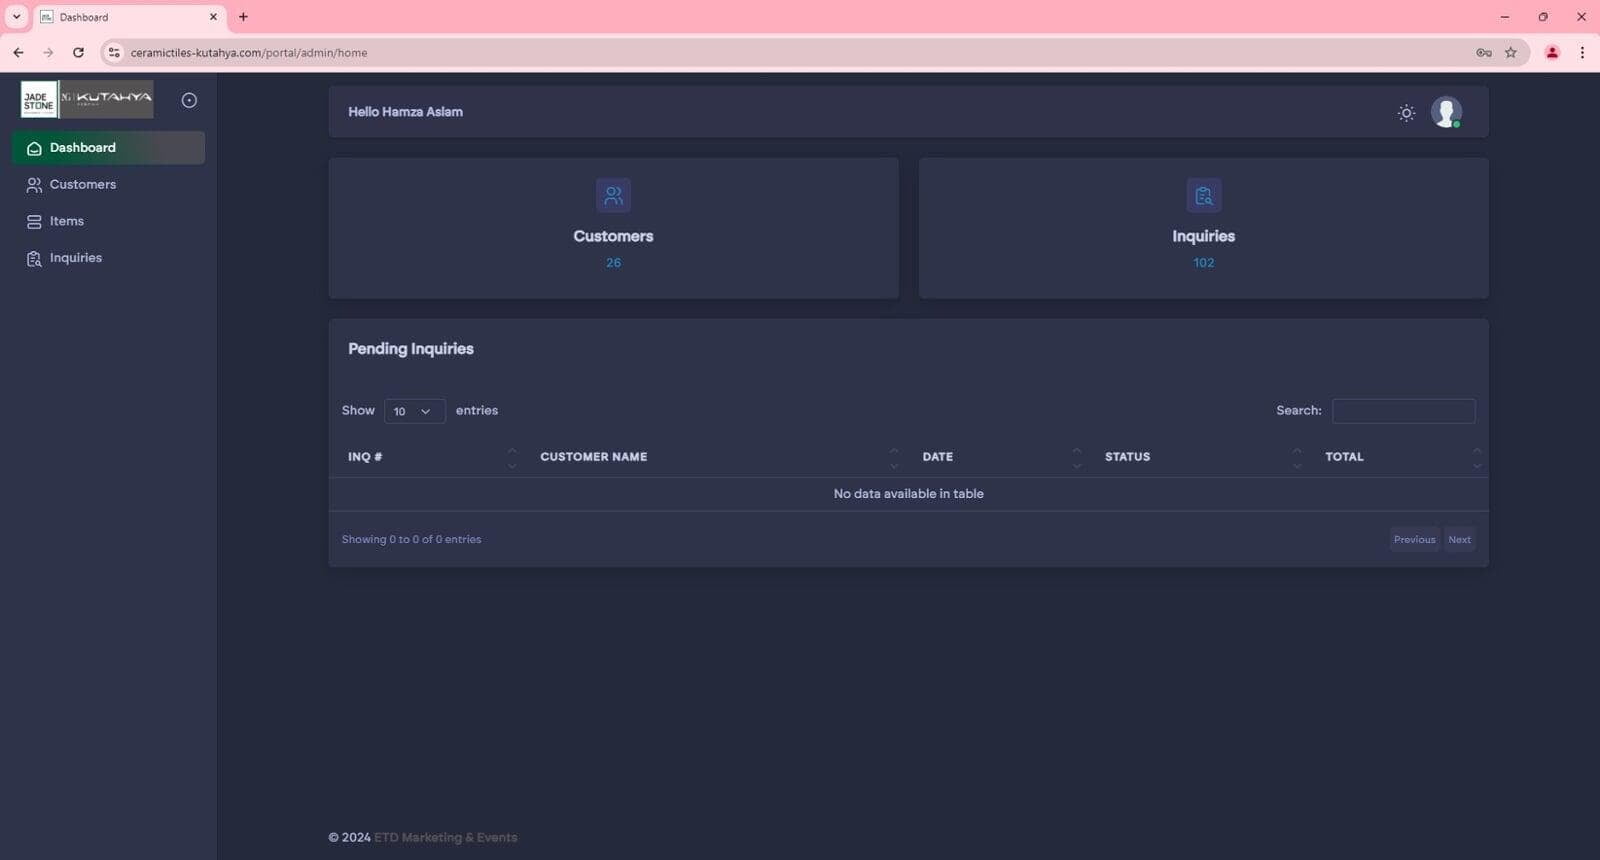
Task: Open the Inquiries sidebar item
Action: point(108,258)
